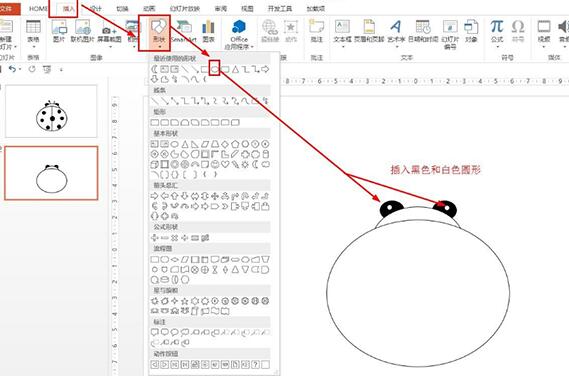Select the Back/Previous action button

[x=155, y=364]
